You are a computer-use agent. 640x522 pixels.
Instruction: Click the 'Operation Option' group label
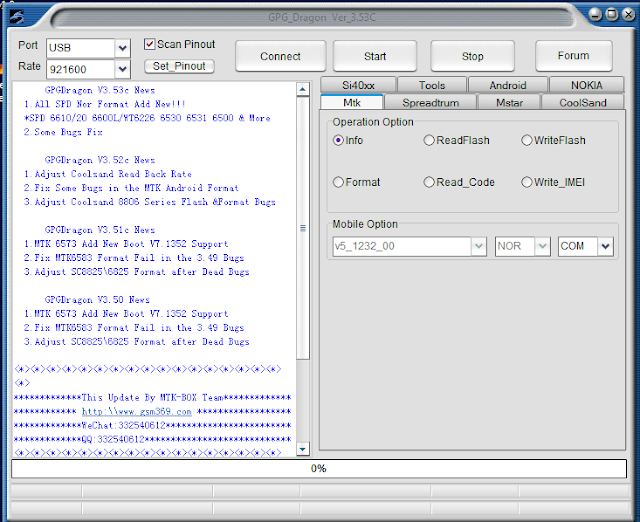click(x=373, y=122)
